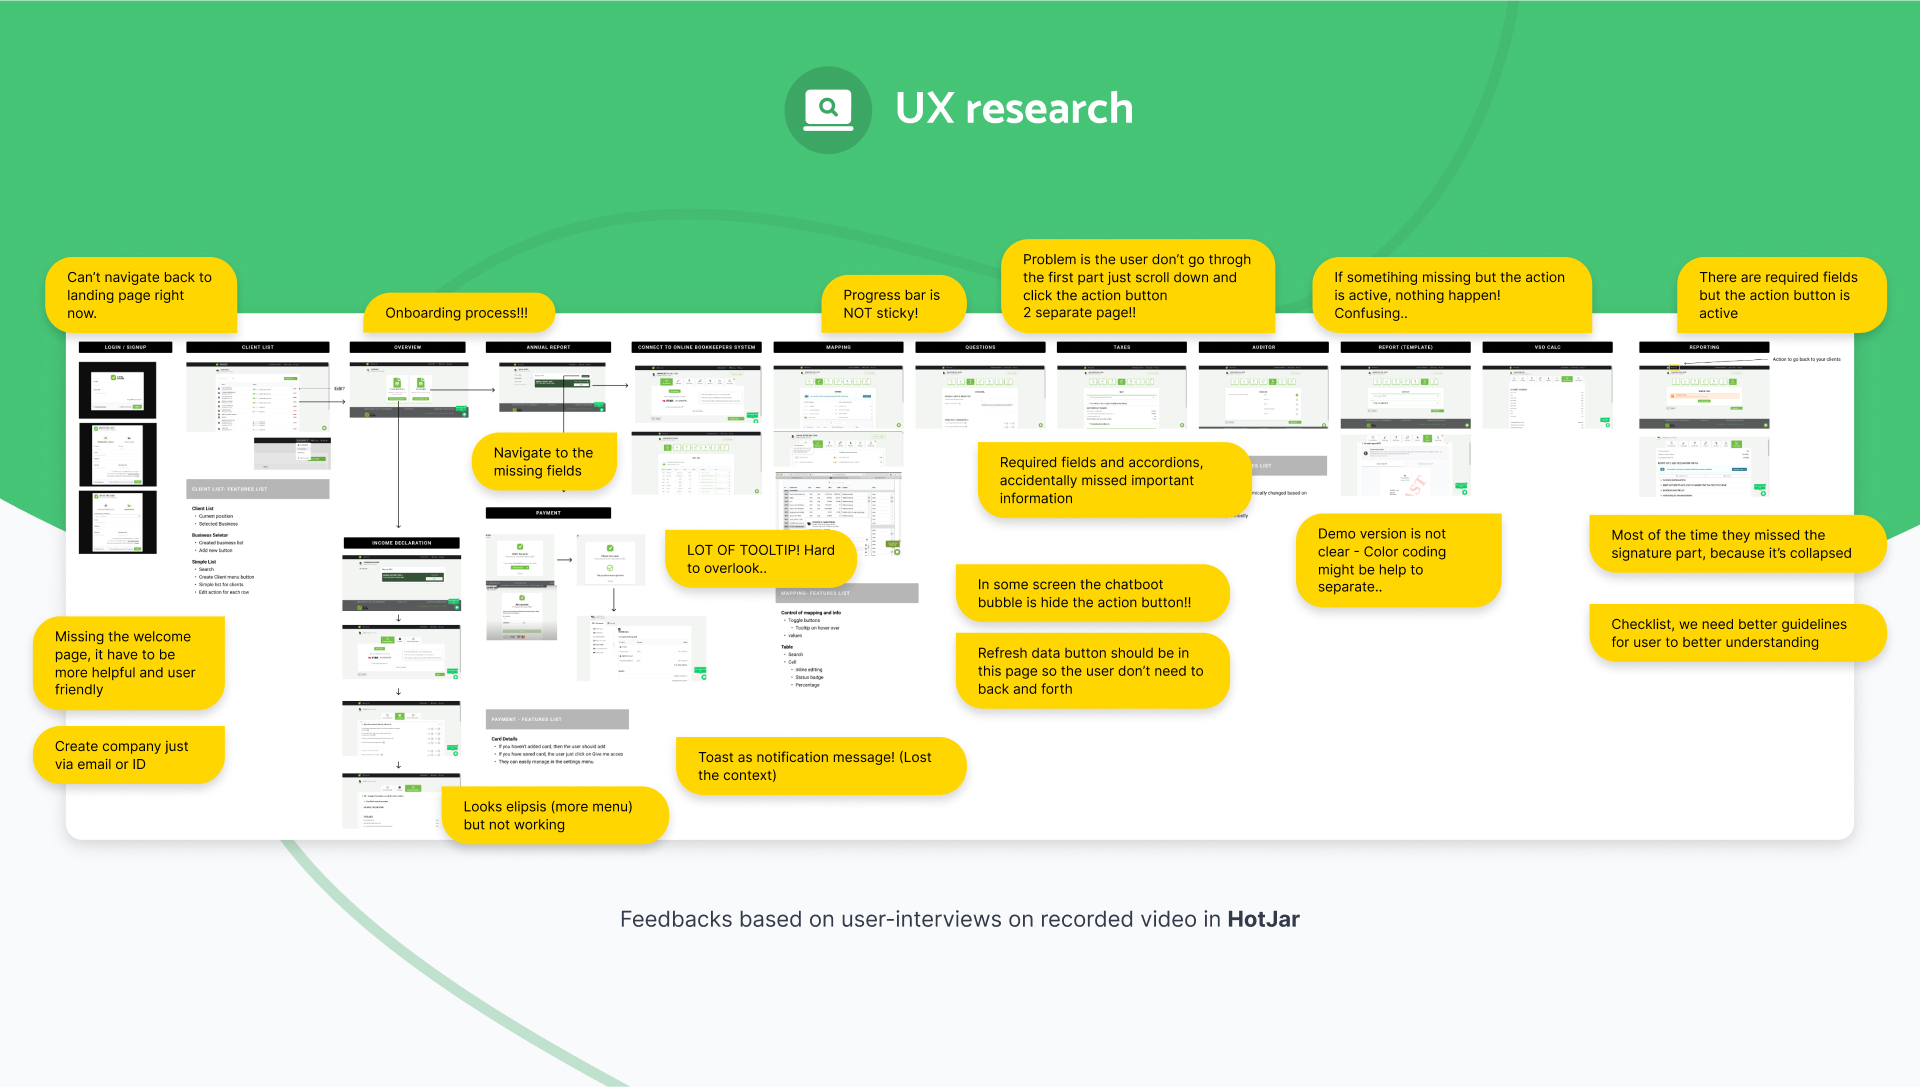1920x1087 pixels.
Task: Click the 'Toast as notification message!' note
Action: point(821,766)
